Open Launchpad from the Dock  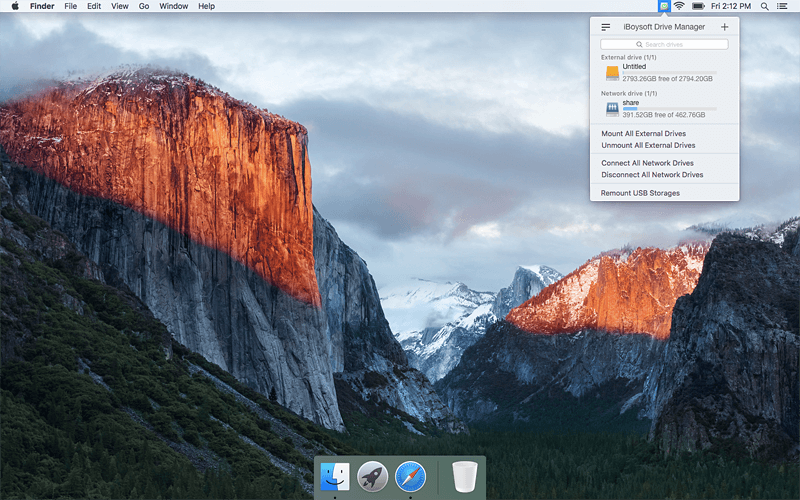tap(372, 476)
